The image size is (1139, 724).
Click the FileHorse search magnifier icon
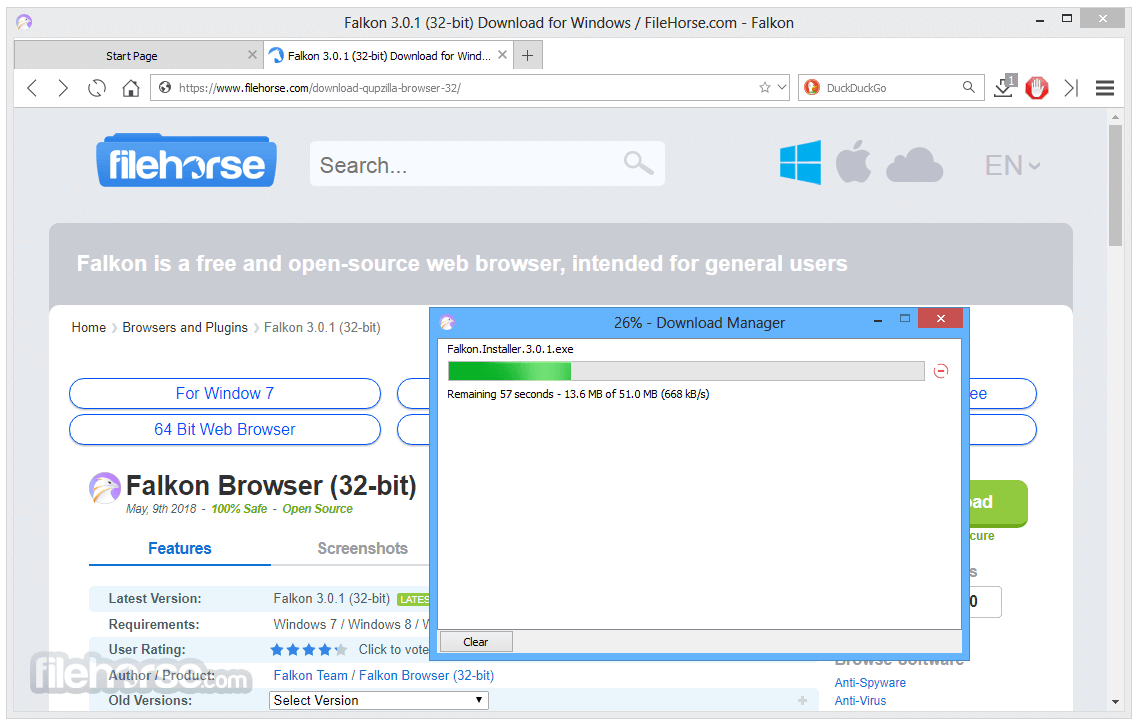click(639, 163)
